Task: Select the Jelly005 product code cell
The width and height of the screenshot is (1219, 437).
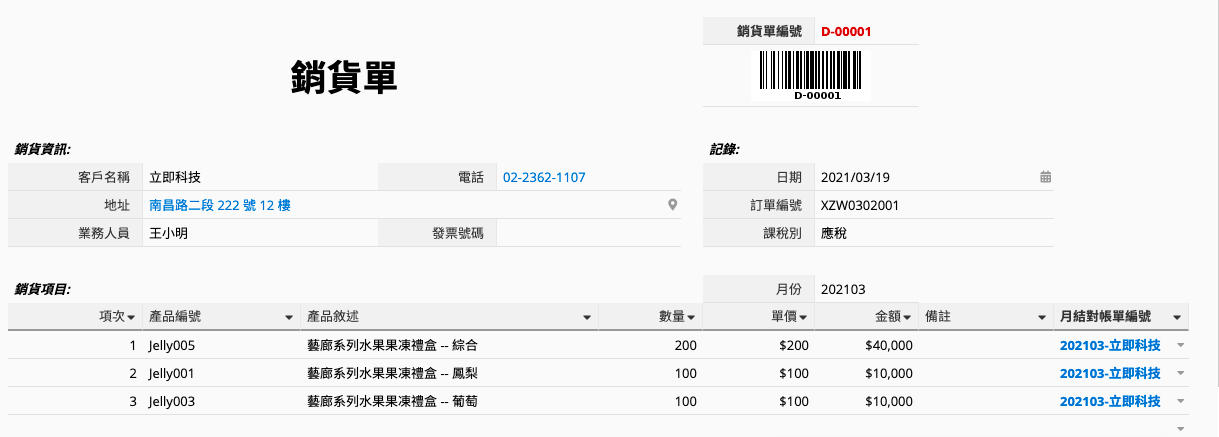Action: click(x=221, y=345)
